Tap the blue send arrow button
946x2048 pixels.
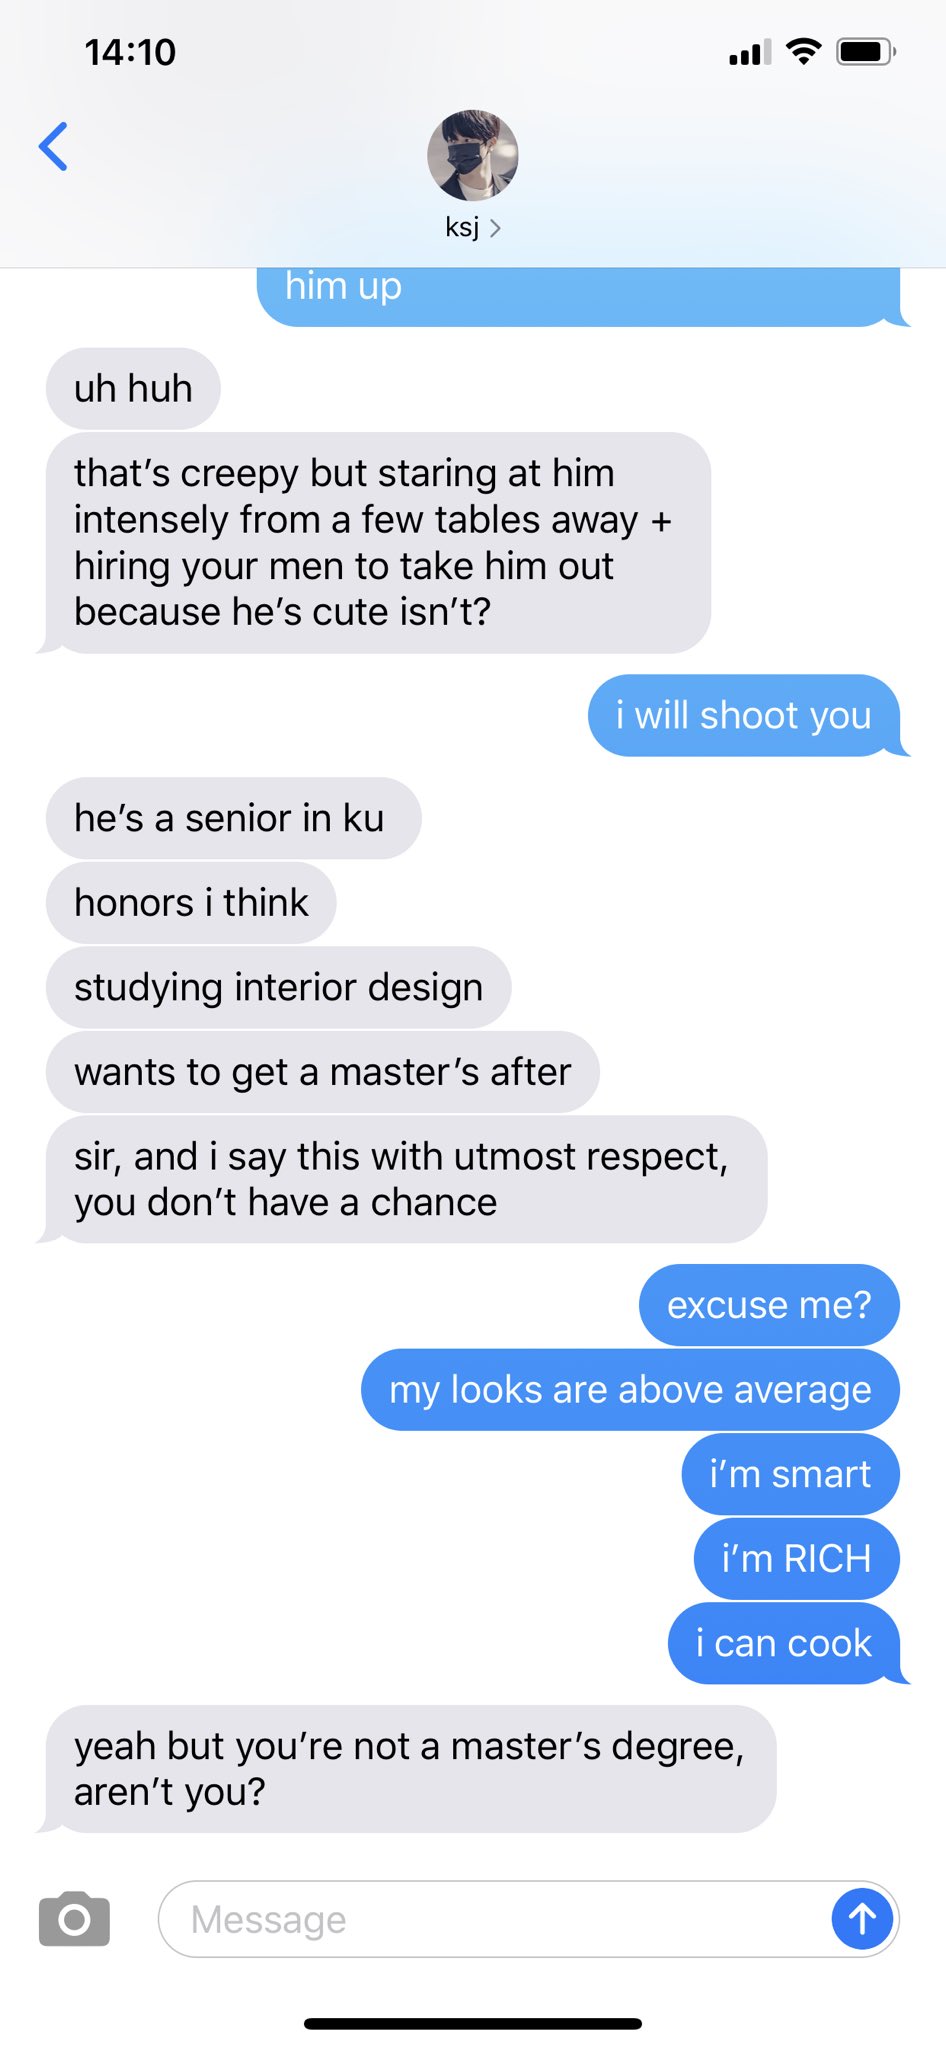point(862,1918)
